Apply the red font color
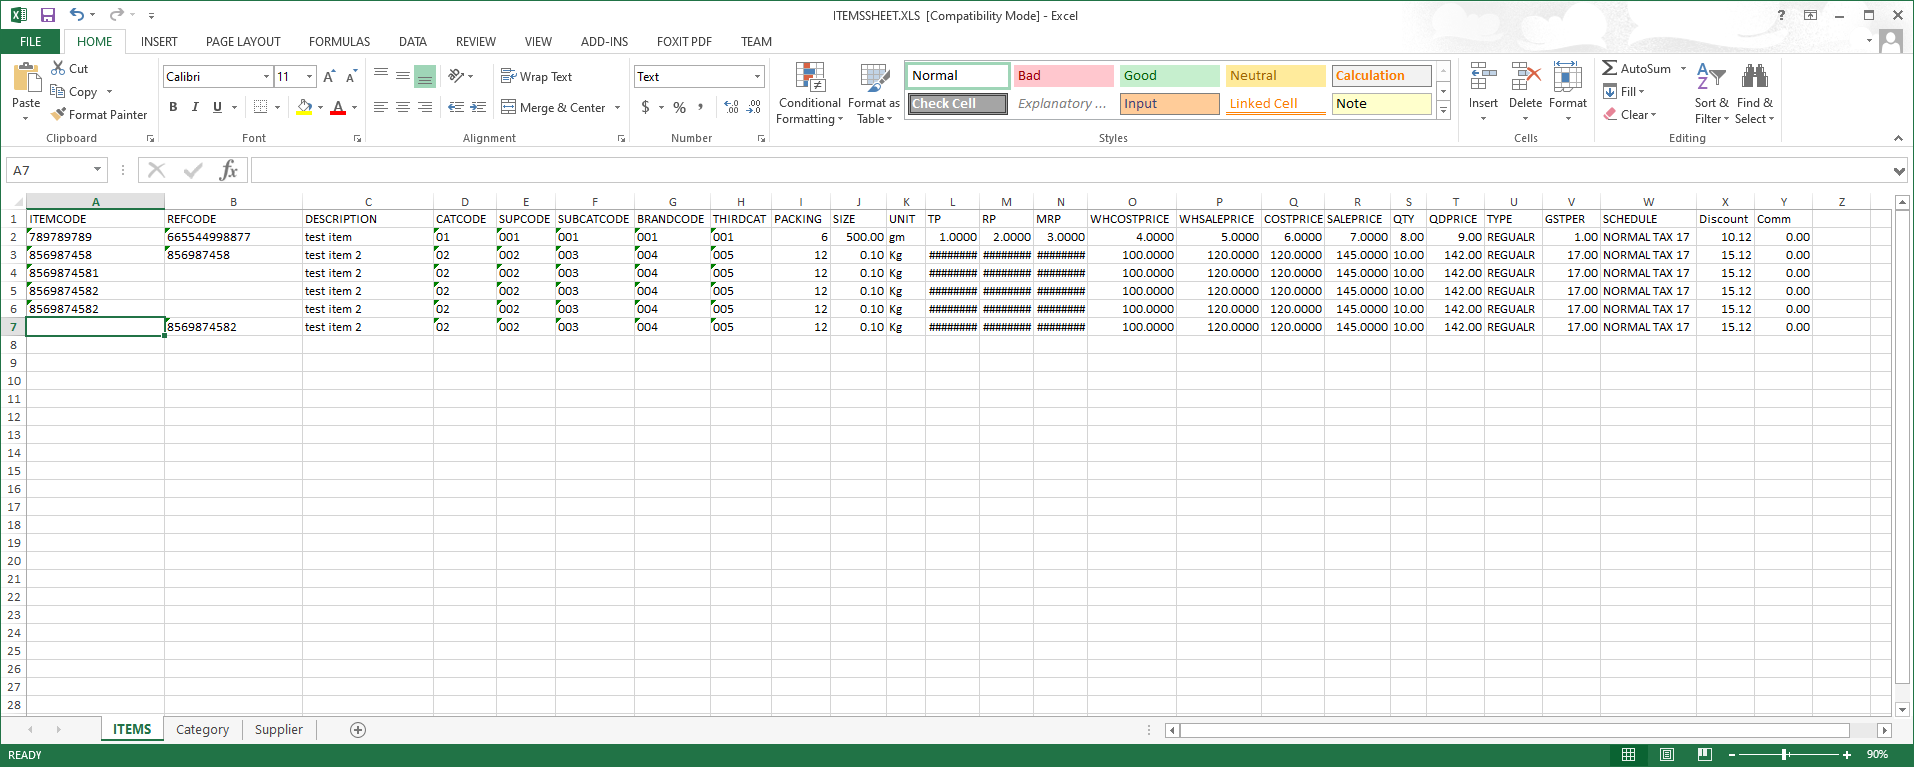 coord(338,107)
